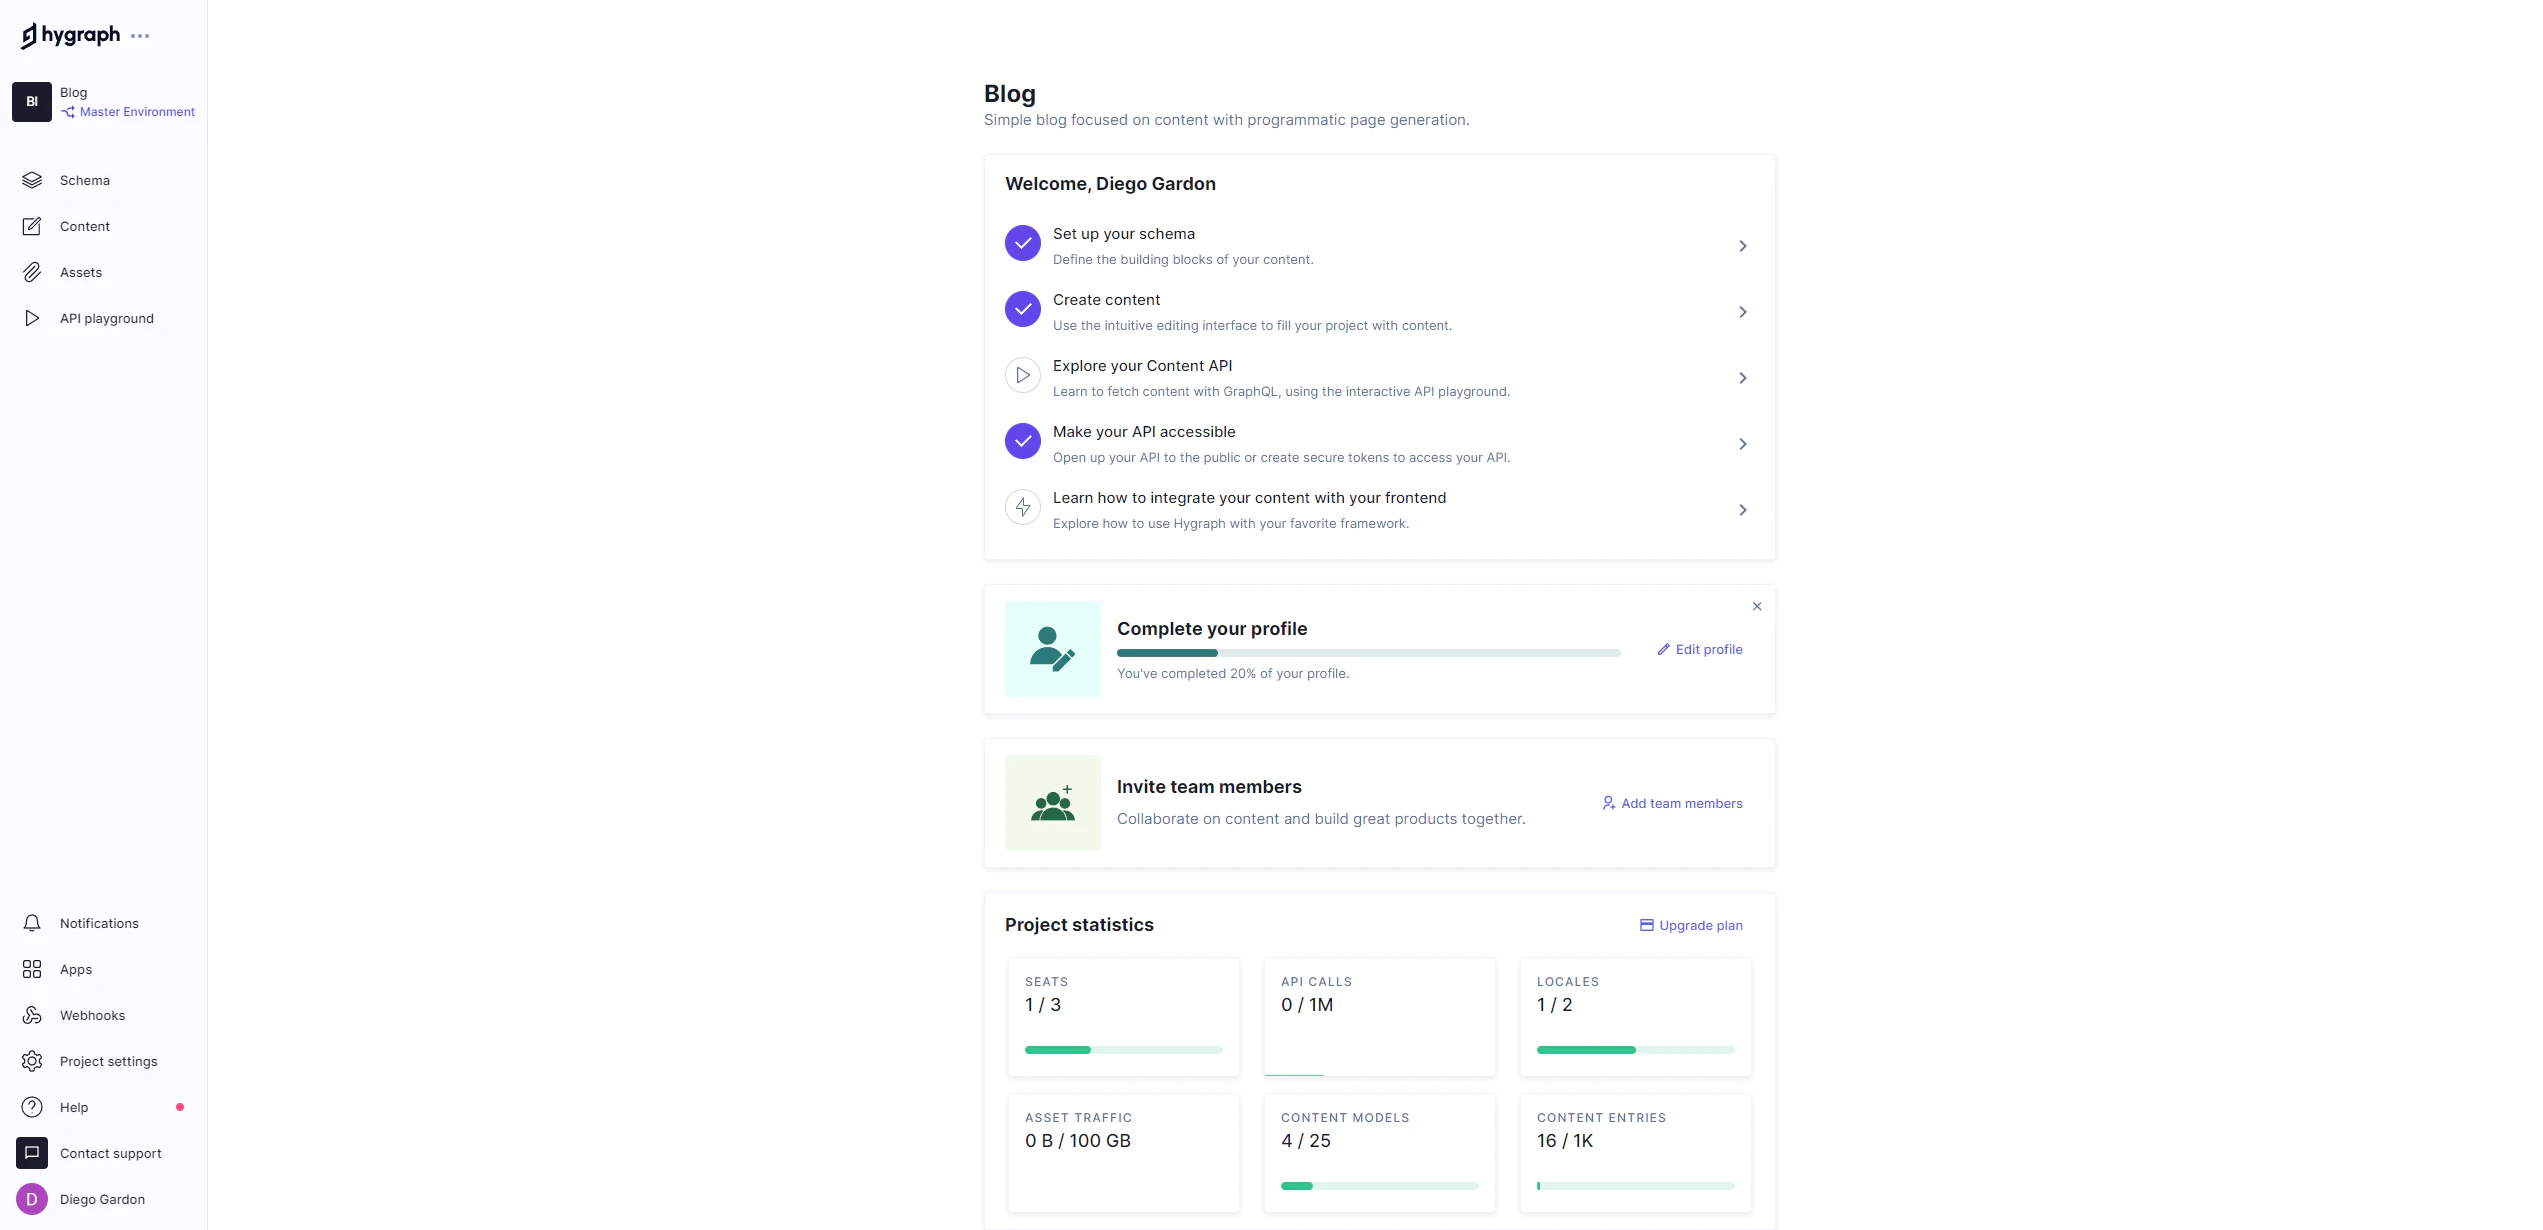This screenshot has height=1230, width=2543.
Task: Click Contact support menu item
Action: (x=110, y=1154)
